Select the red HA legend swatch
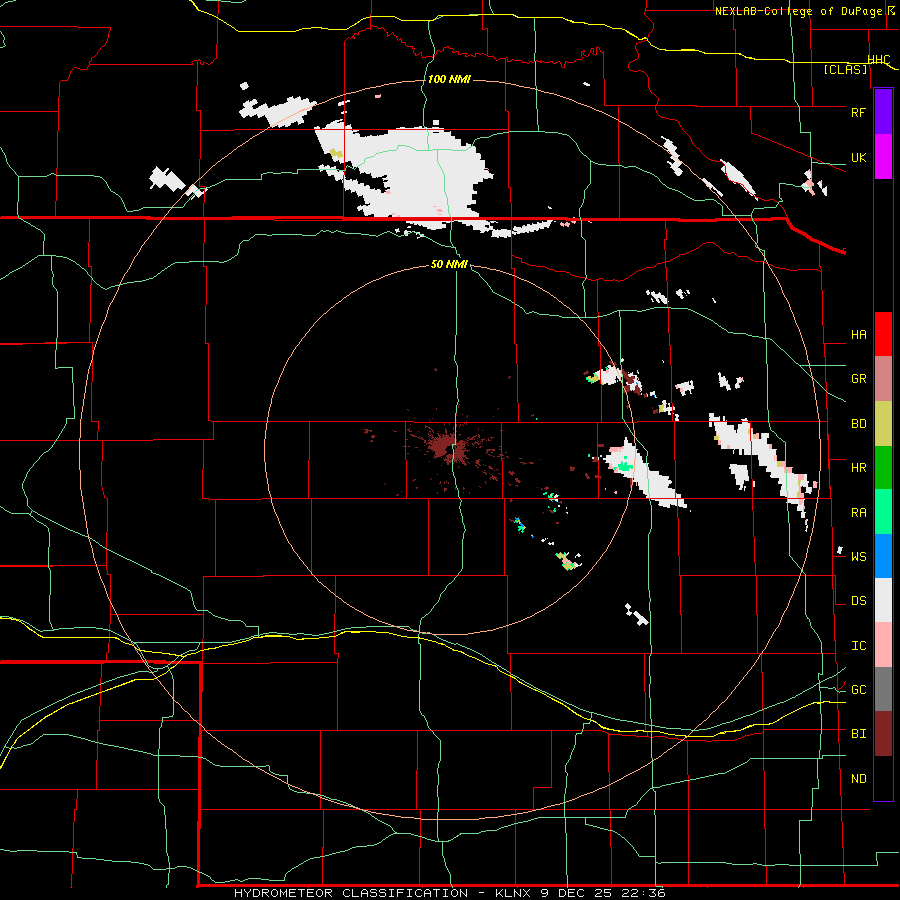Image resolution: width=900 pixels, height=900 pixels. tap(883, 334)
